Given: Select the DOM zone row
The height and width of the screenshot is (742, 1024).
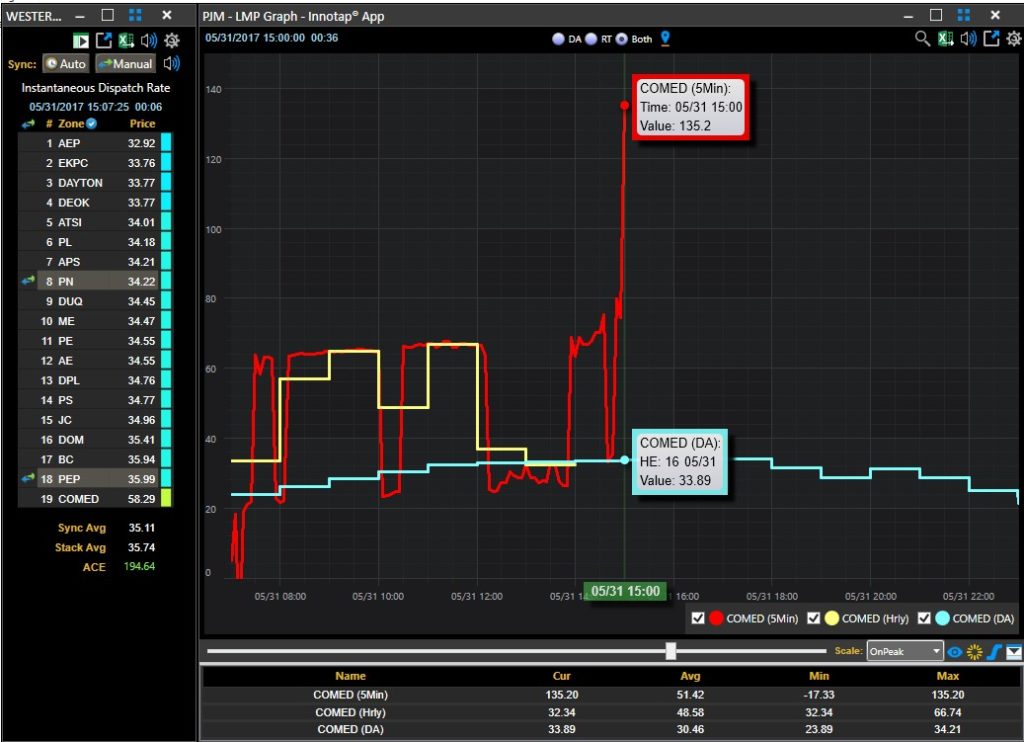Looking at the screenshot, I should coord(95,440).
